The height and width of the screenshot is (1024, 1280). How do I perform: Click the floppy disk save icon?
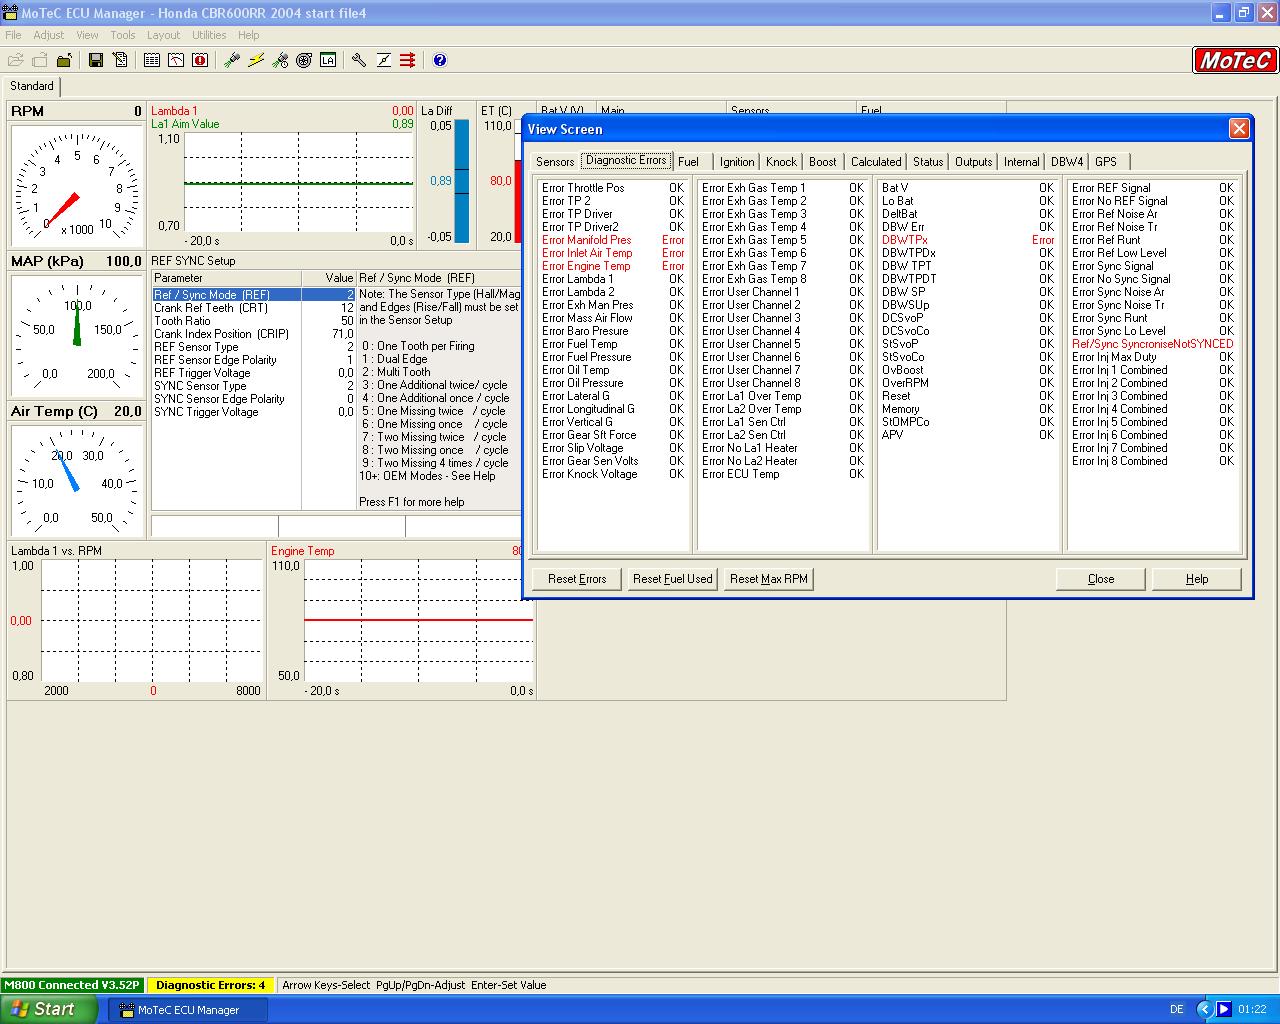point(96,60)
